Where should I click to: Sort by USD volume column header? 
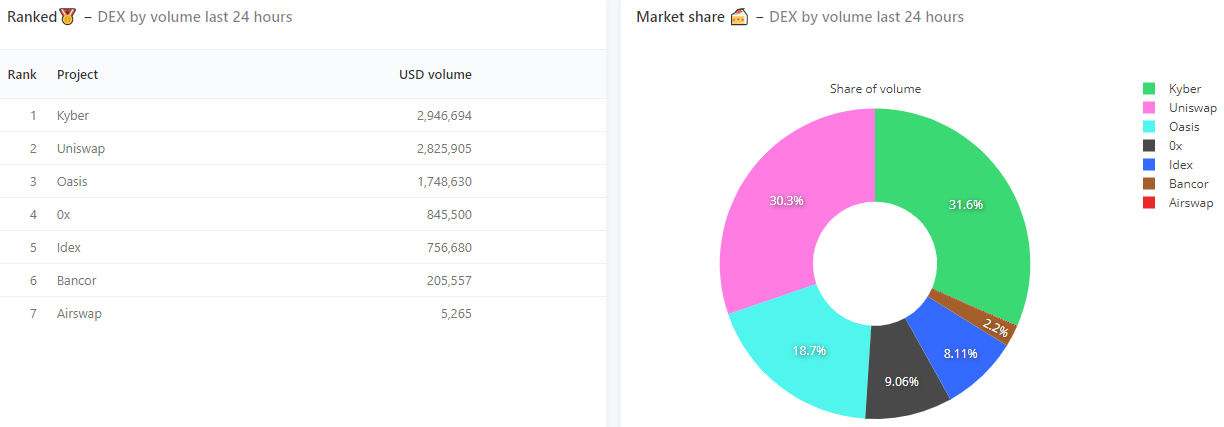[x=435, y=75]
